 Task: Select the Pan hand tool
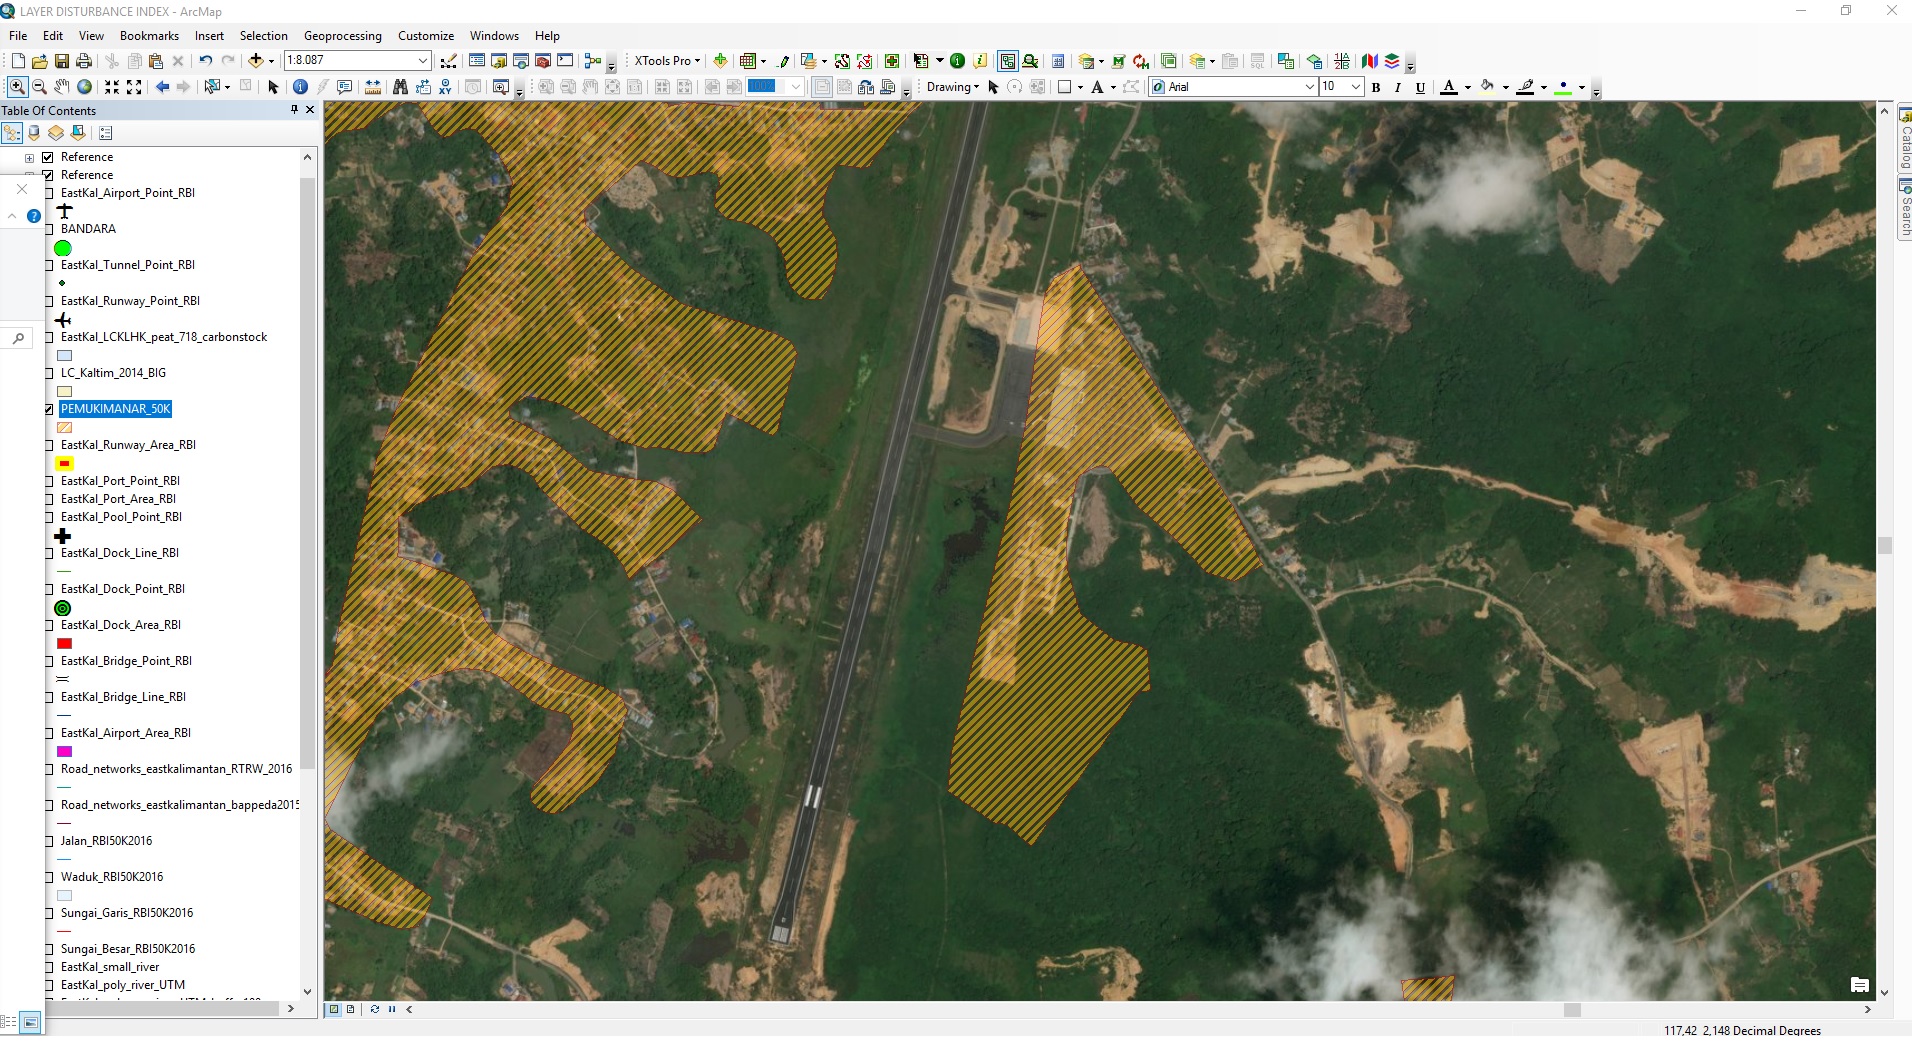click(x=62, y=87)
